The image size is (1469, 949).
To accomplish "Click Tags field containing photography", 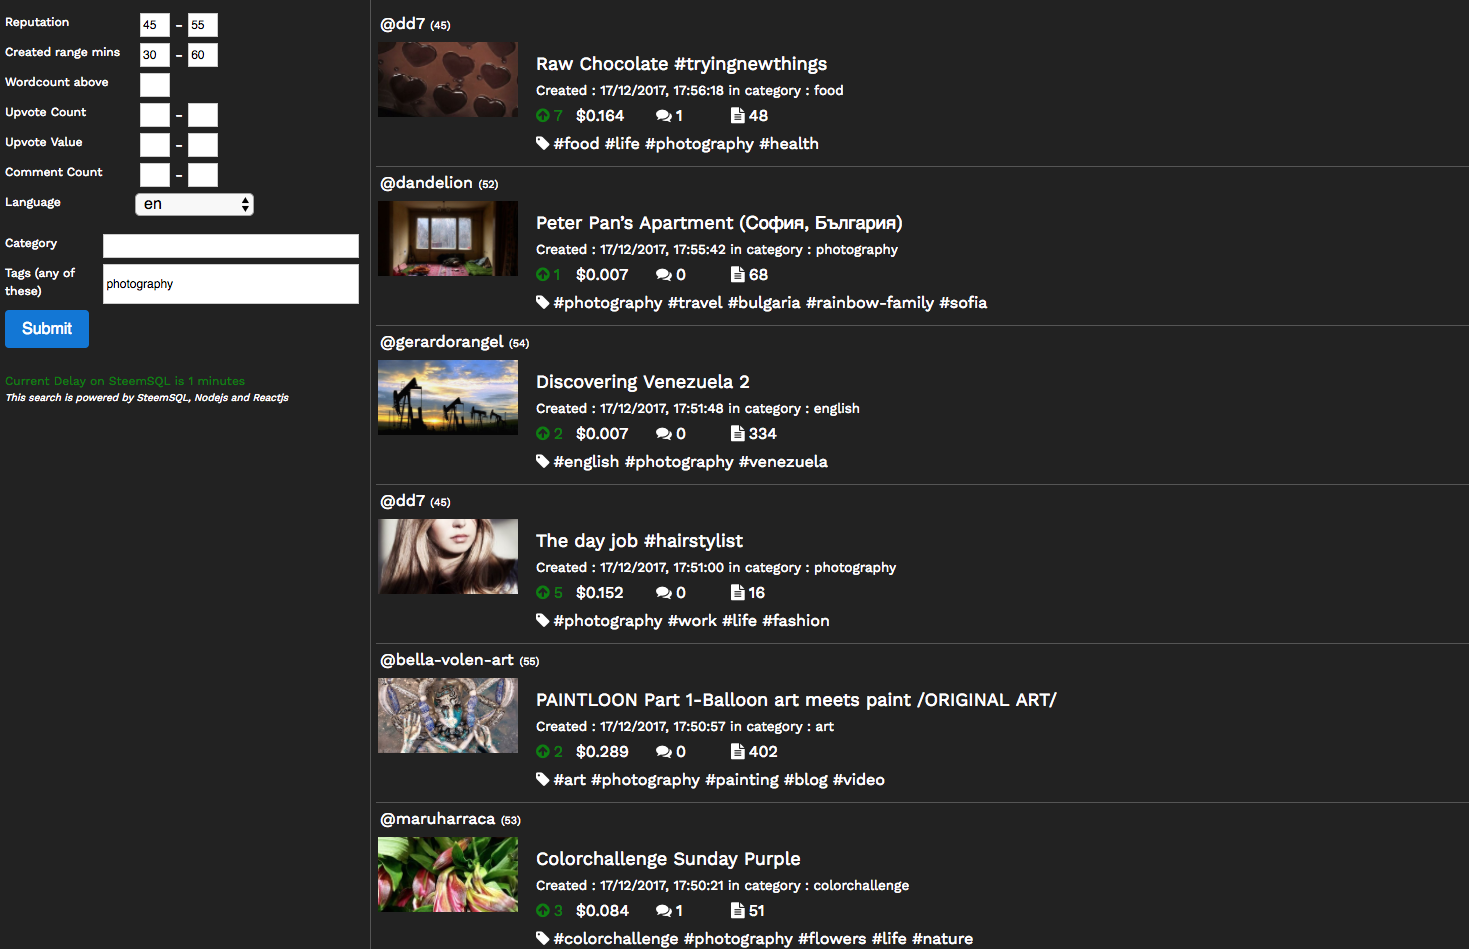I will point(231,284).
